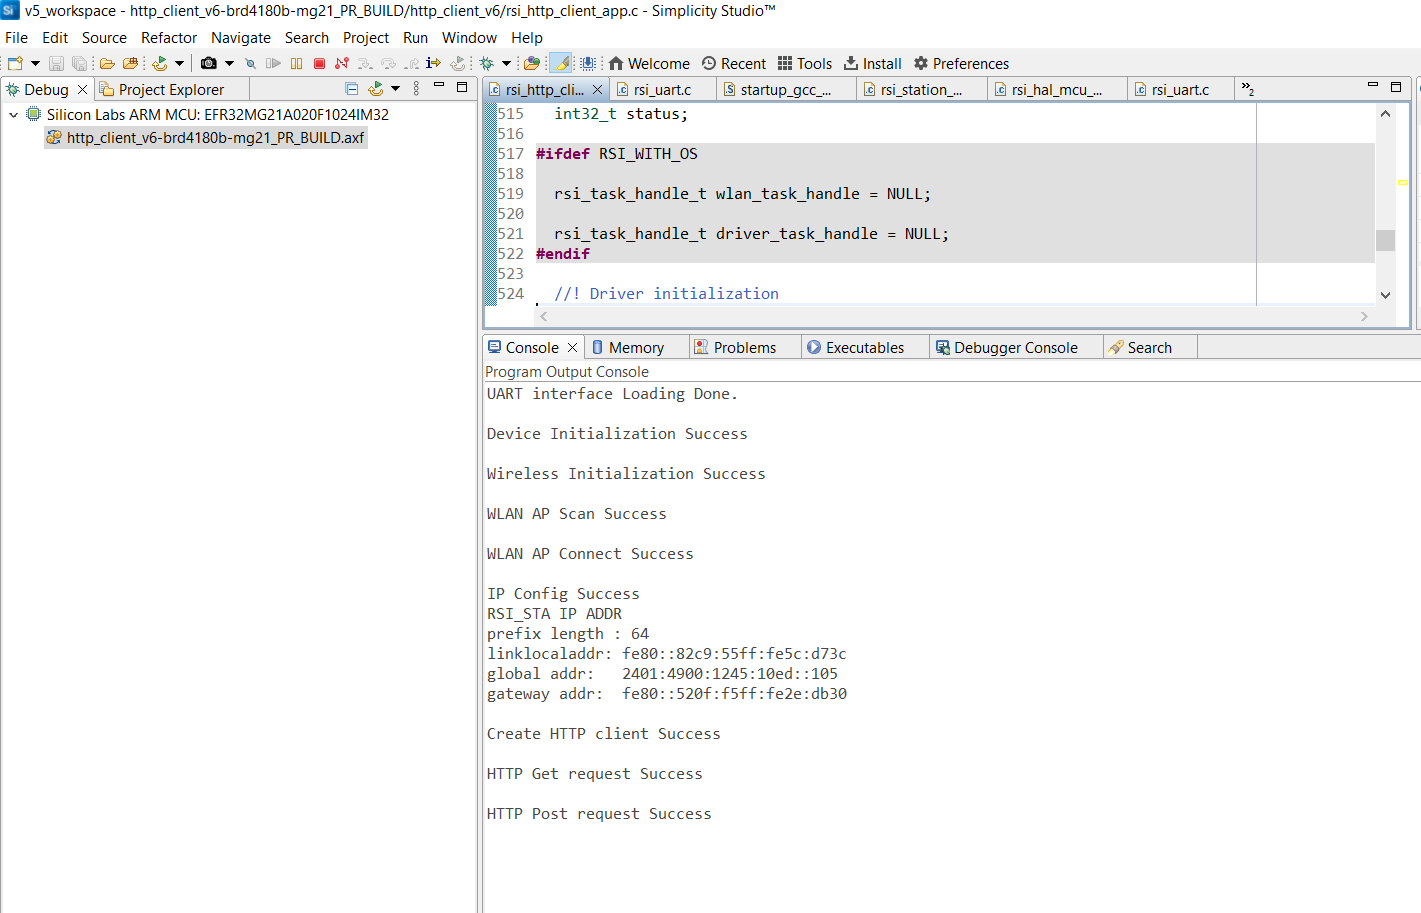Click the green bug Debug launch icon
The height and width of the screenshot is (913, 1421).
pos(487,63)
